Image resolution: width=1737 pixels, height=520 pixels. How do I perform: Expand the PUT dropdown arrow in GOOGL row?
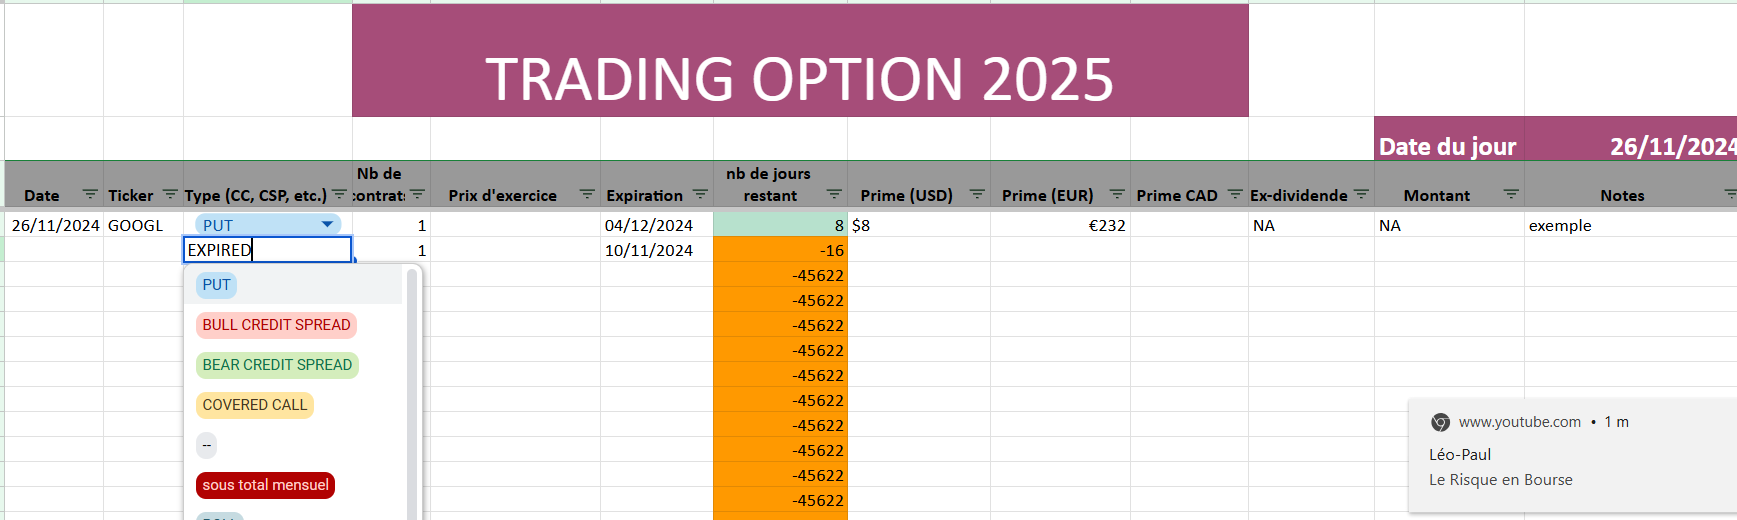click(327, 225)
